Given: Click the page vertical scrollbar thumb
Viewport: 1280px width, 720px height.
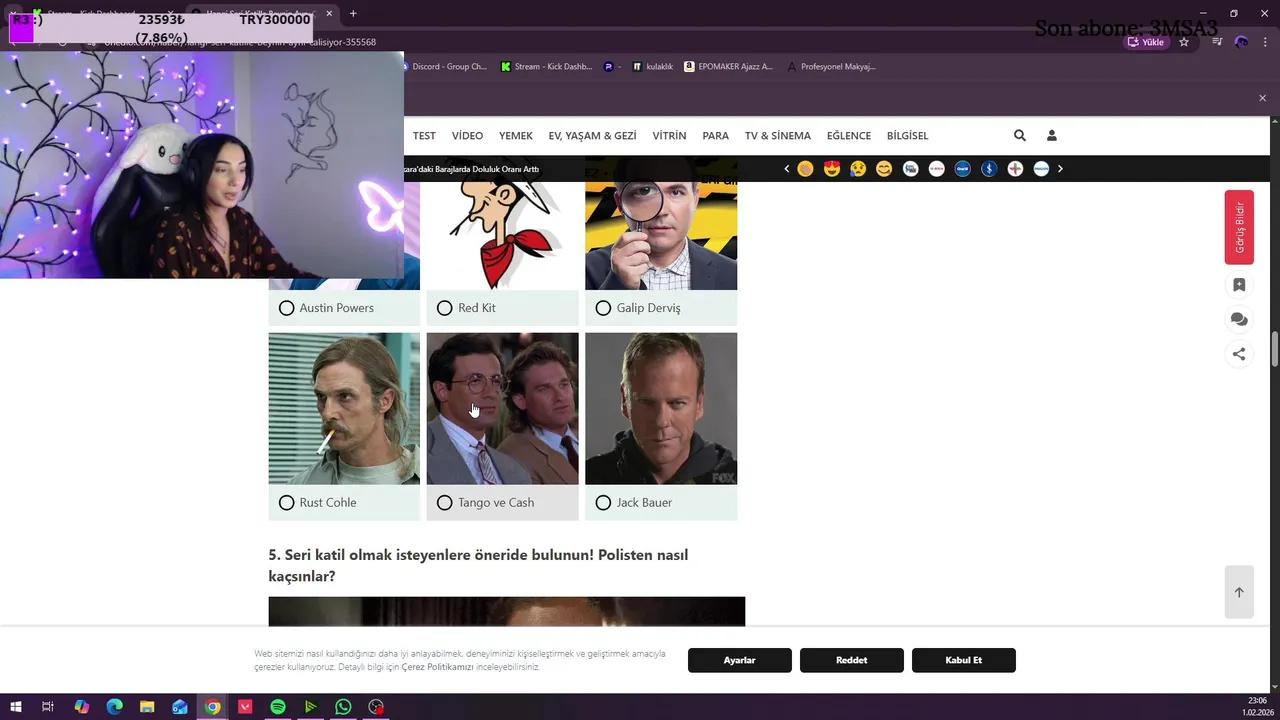Looking at the screenshot, I should pos(1275,351).
